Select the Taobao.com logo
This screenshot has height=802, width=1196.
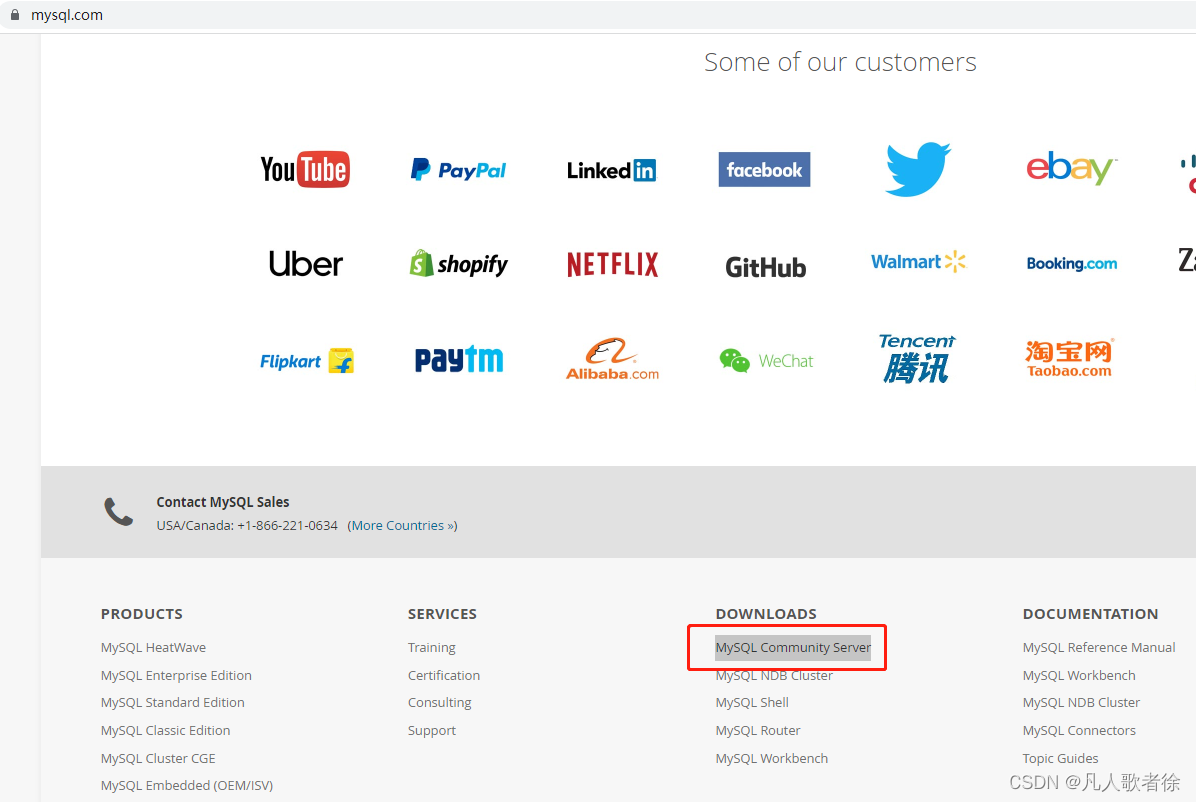(x=1069, y=359)
